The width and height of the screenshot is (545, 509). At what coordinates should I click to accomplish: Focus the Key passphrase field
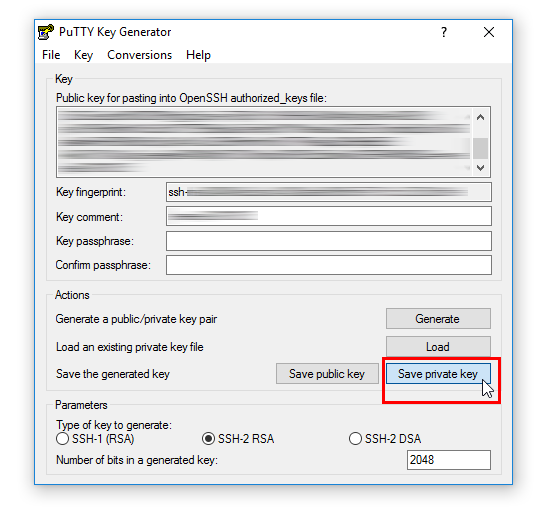coord(329,241)
